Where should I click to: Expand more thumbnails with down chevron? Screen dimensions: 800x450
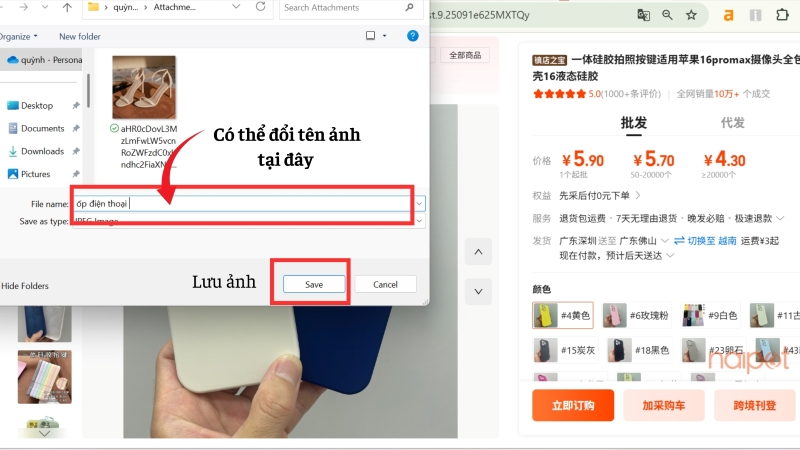tap(45, 433)
